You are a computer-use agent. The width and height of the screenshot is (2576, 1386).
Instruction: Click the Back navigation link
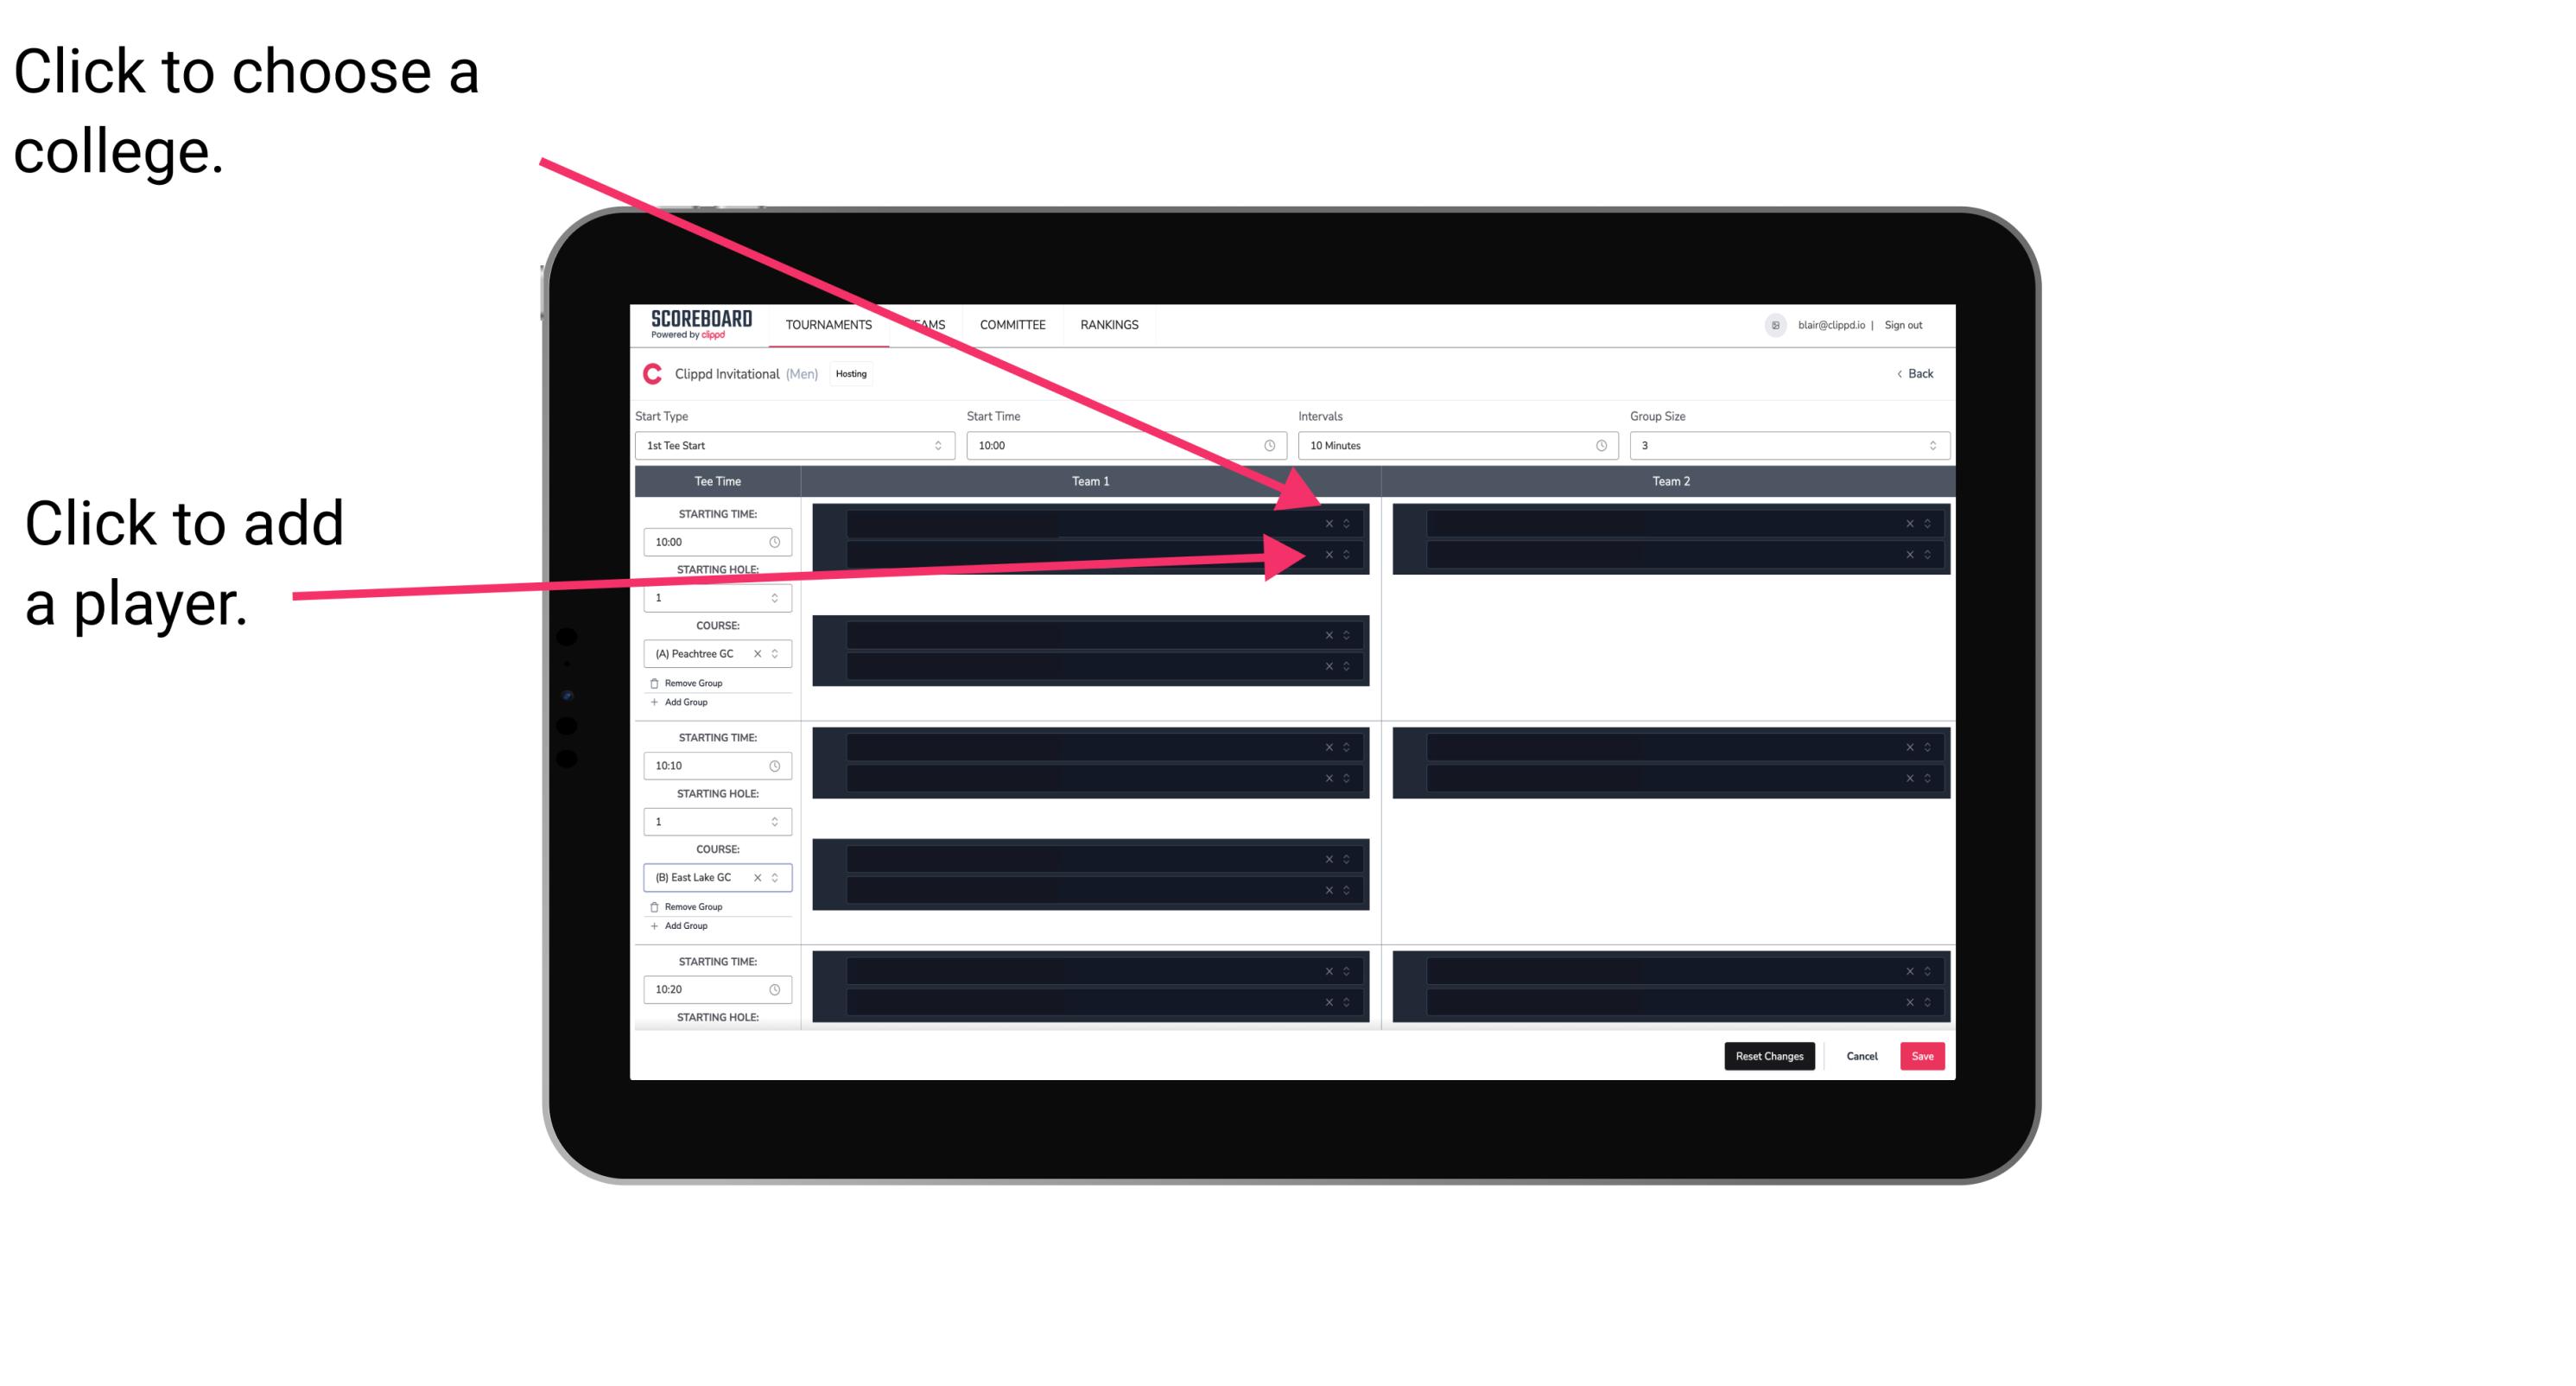(x=1916, y=372)
